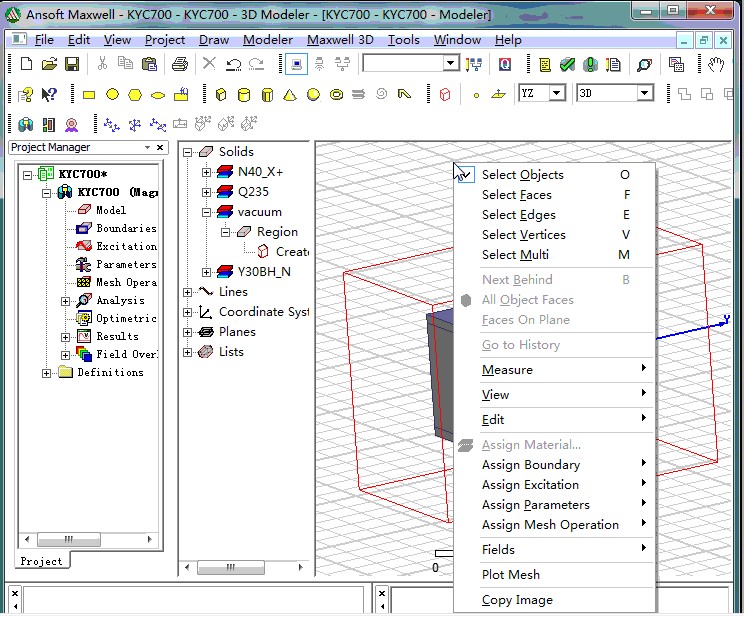Open Assign Excitation submenu

[x=555, y=485]
